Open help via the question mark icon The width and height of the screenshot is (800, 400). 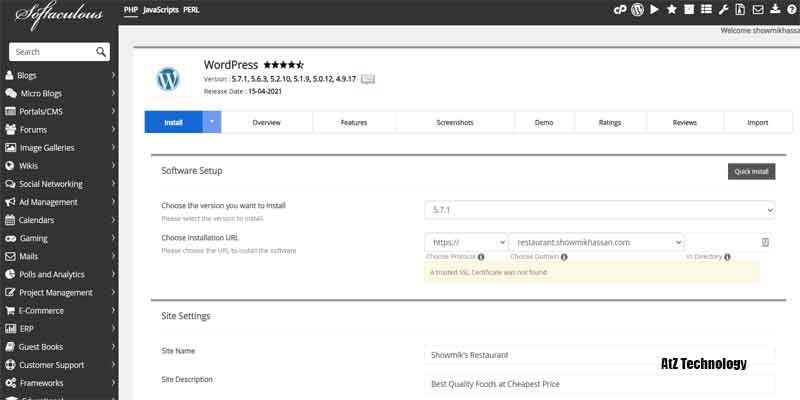click(x=792, y=9)
